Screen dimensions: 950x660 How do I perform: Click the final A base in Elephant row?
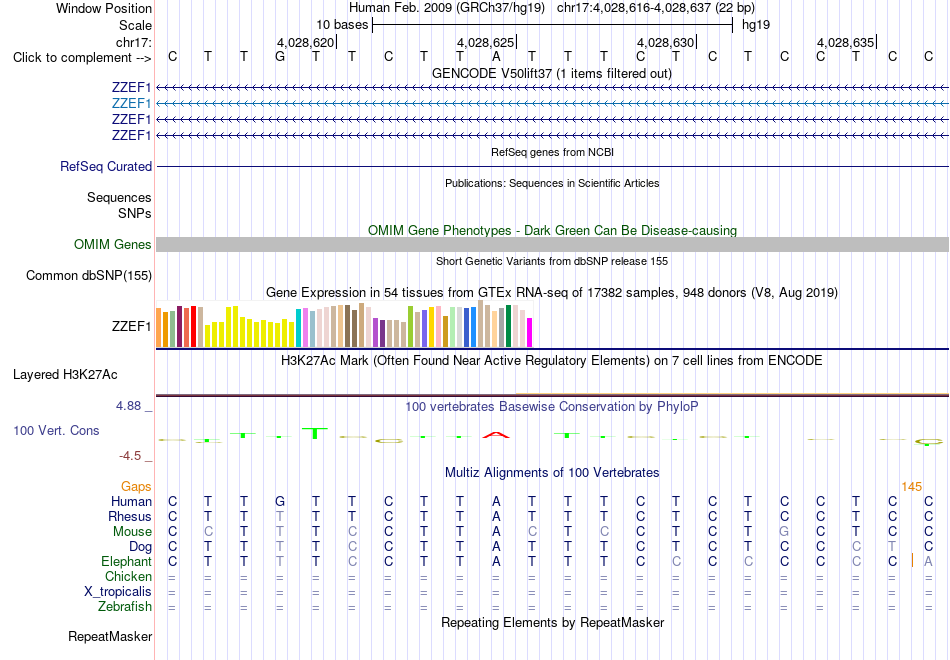[928, 561]
